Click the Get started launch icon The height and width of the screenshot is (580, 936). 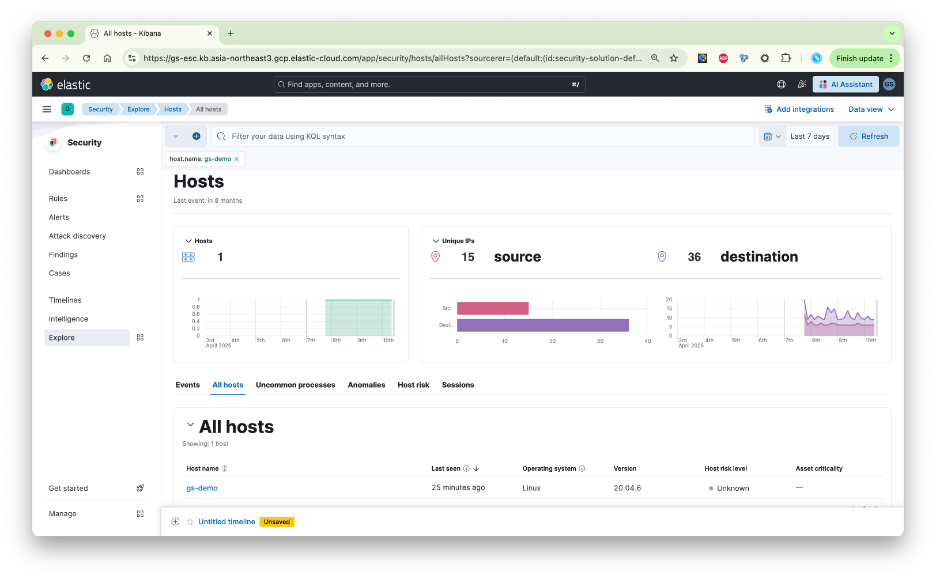[x=140, y=488]
